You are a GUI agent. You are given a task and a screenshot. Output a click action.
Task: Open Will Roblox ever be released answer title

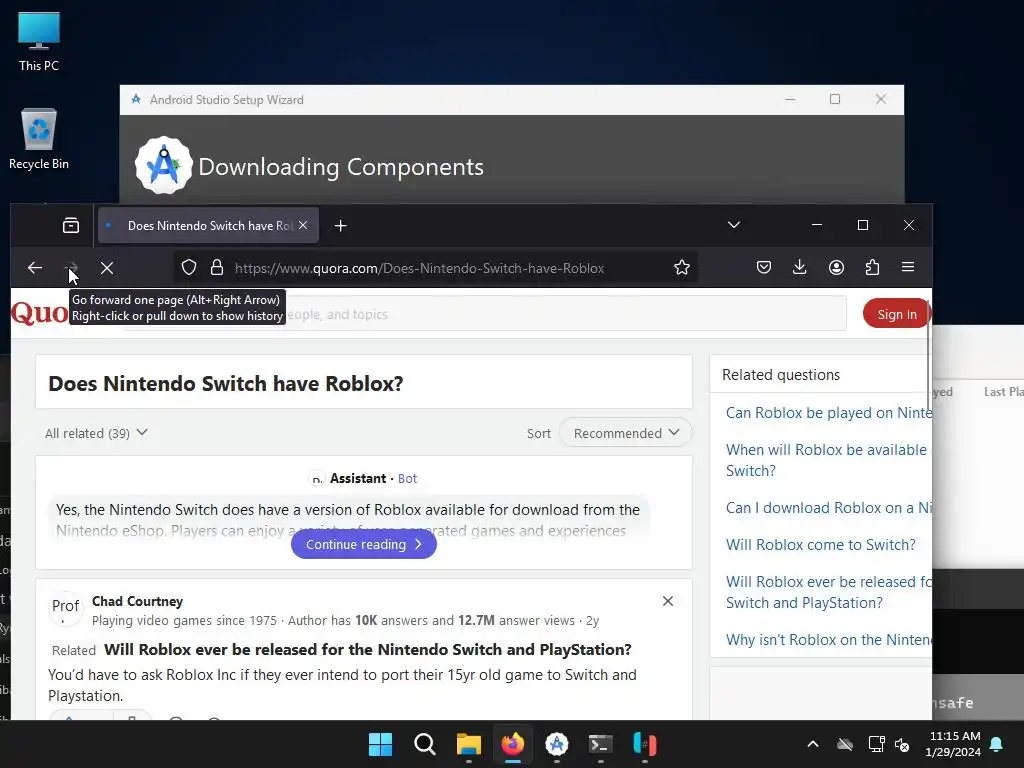(368, 650)
